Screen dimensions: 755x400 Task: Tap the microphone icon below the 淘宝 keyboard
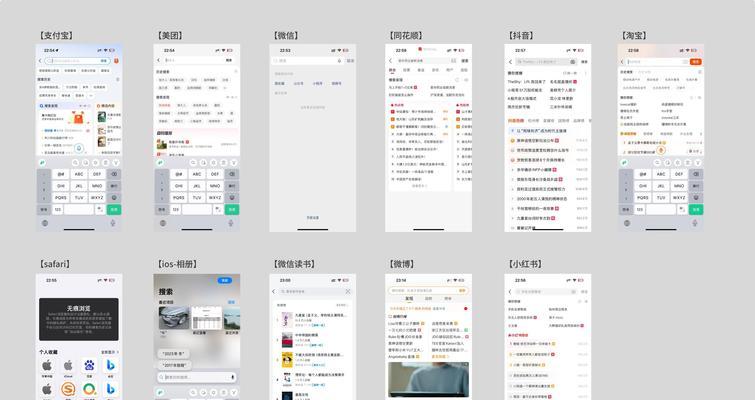tap(695, 223)
